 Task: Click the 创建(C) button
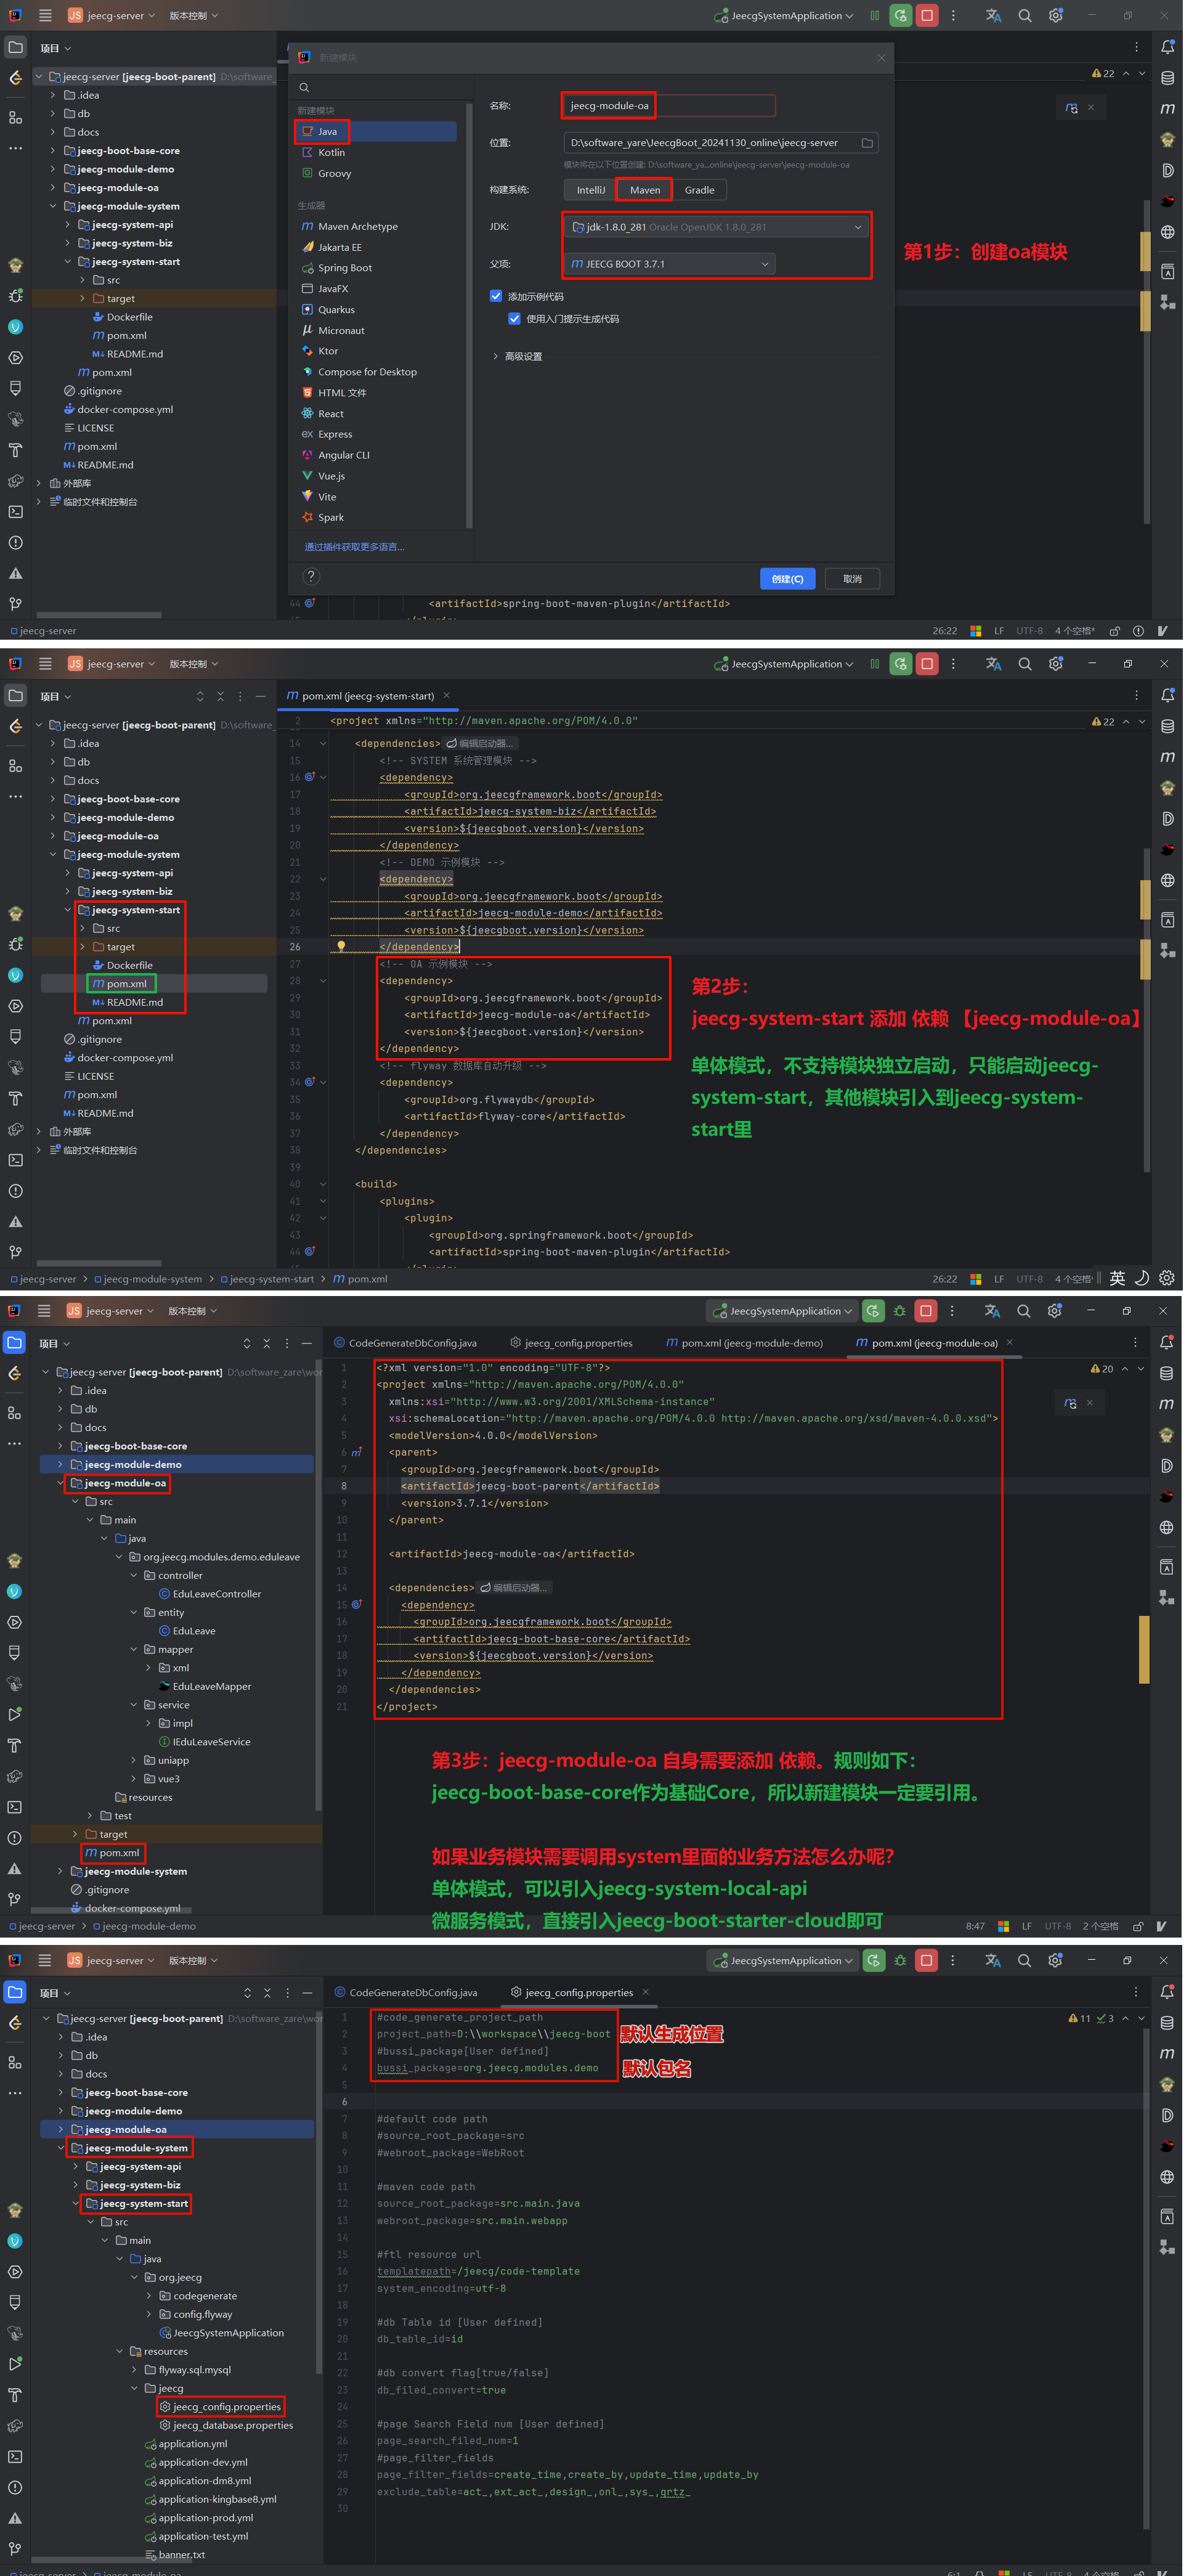(787, 579)
